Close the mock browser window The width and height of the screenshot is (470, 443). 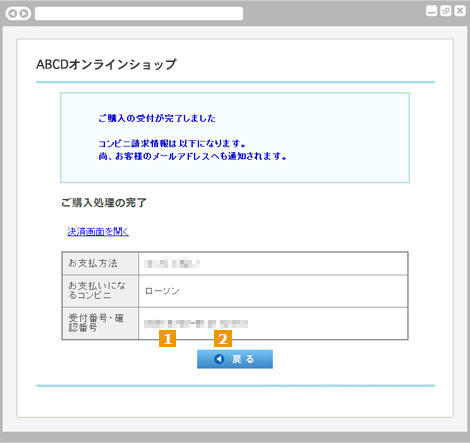460,11
